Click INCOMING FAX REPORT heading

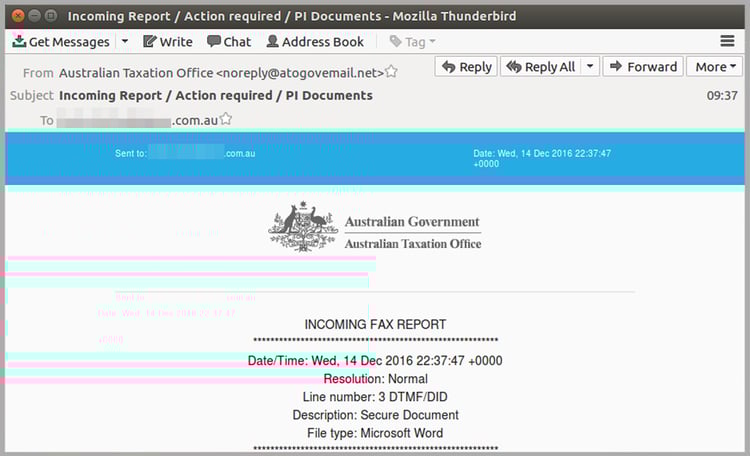click(375, 324)
